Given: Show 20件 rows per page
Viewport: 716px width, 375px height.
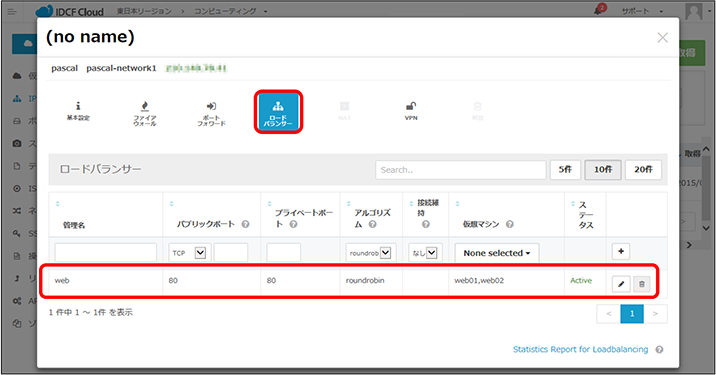Looking at the screenshot, I should pos(643,169).
